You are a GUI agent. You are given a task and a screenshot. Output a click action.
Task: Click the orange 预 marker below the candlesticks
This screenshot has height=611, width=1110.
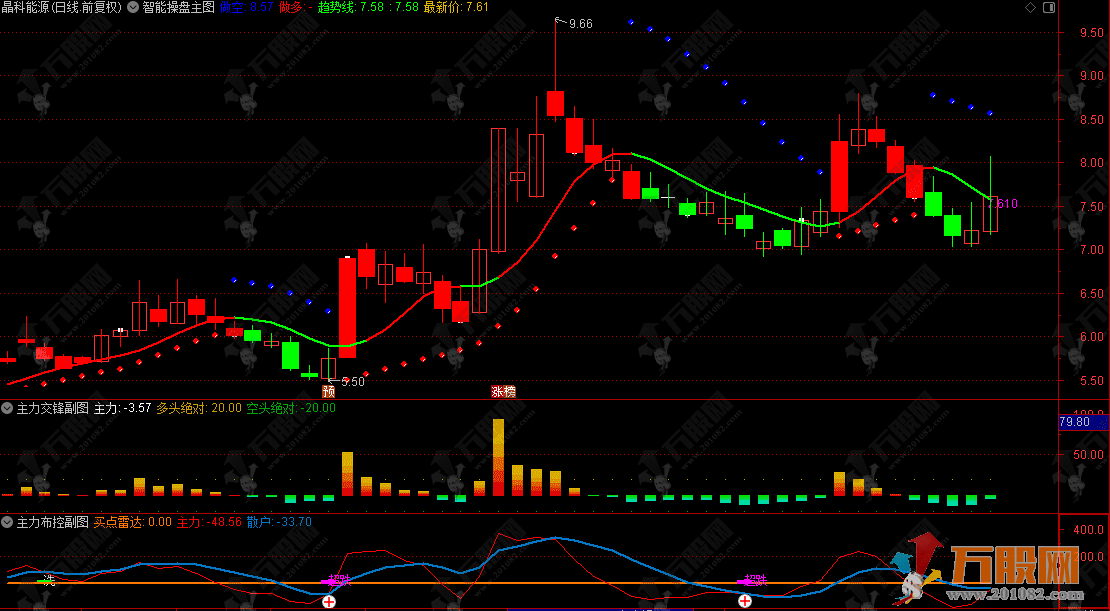click(328, 391)
